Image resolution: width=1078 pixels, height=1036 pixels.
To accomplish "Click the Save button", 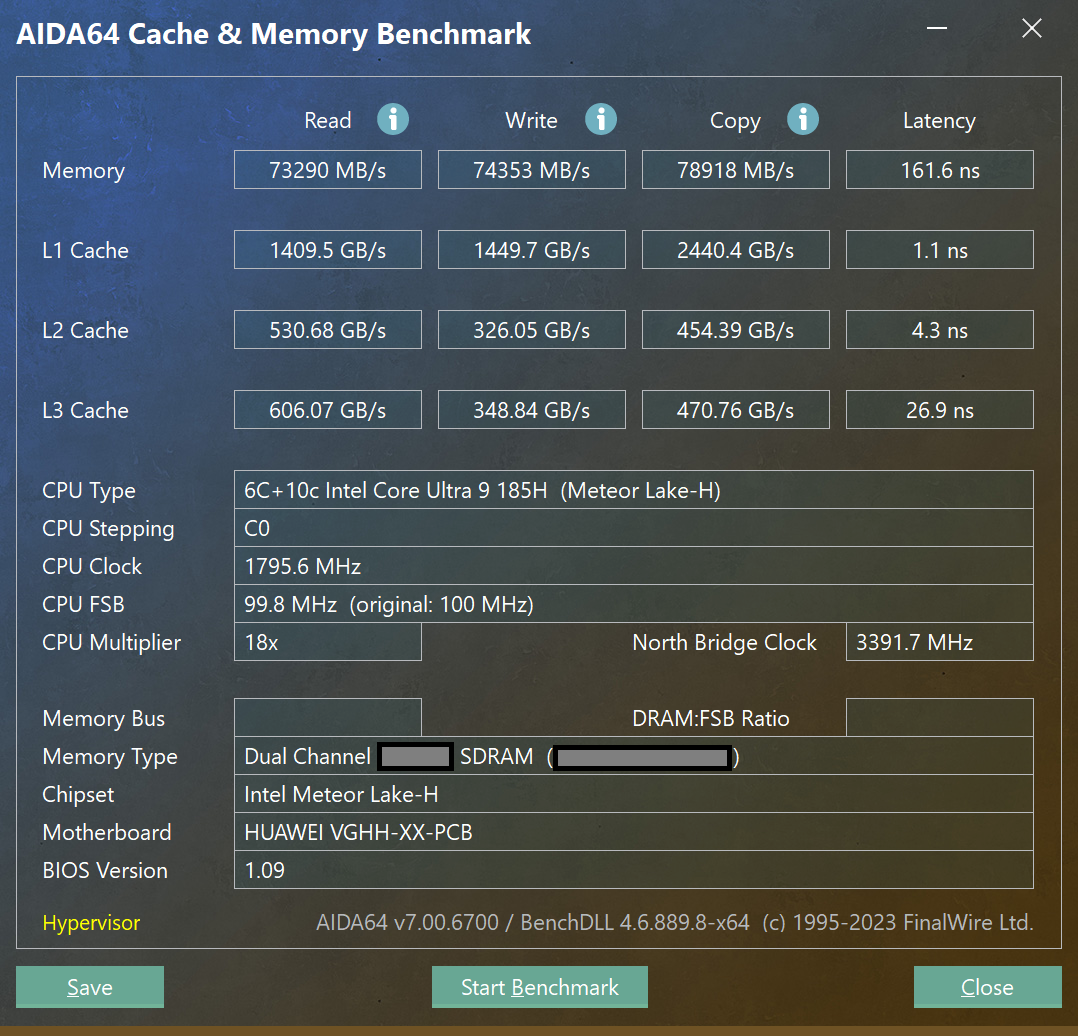I will (89, 987).
